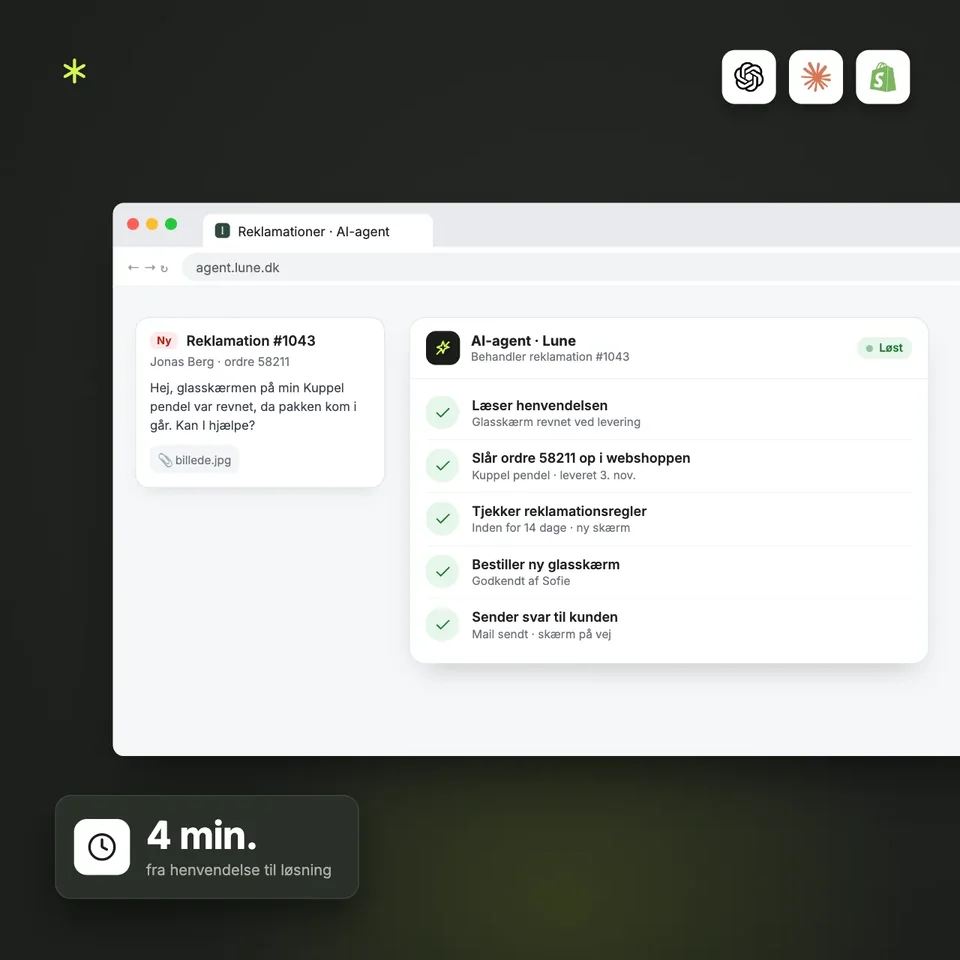Image resolution: width=960 pixels, height=960 pixels.
Task: Click the customer message about the glasskærm
Action: coord(253,407)
